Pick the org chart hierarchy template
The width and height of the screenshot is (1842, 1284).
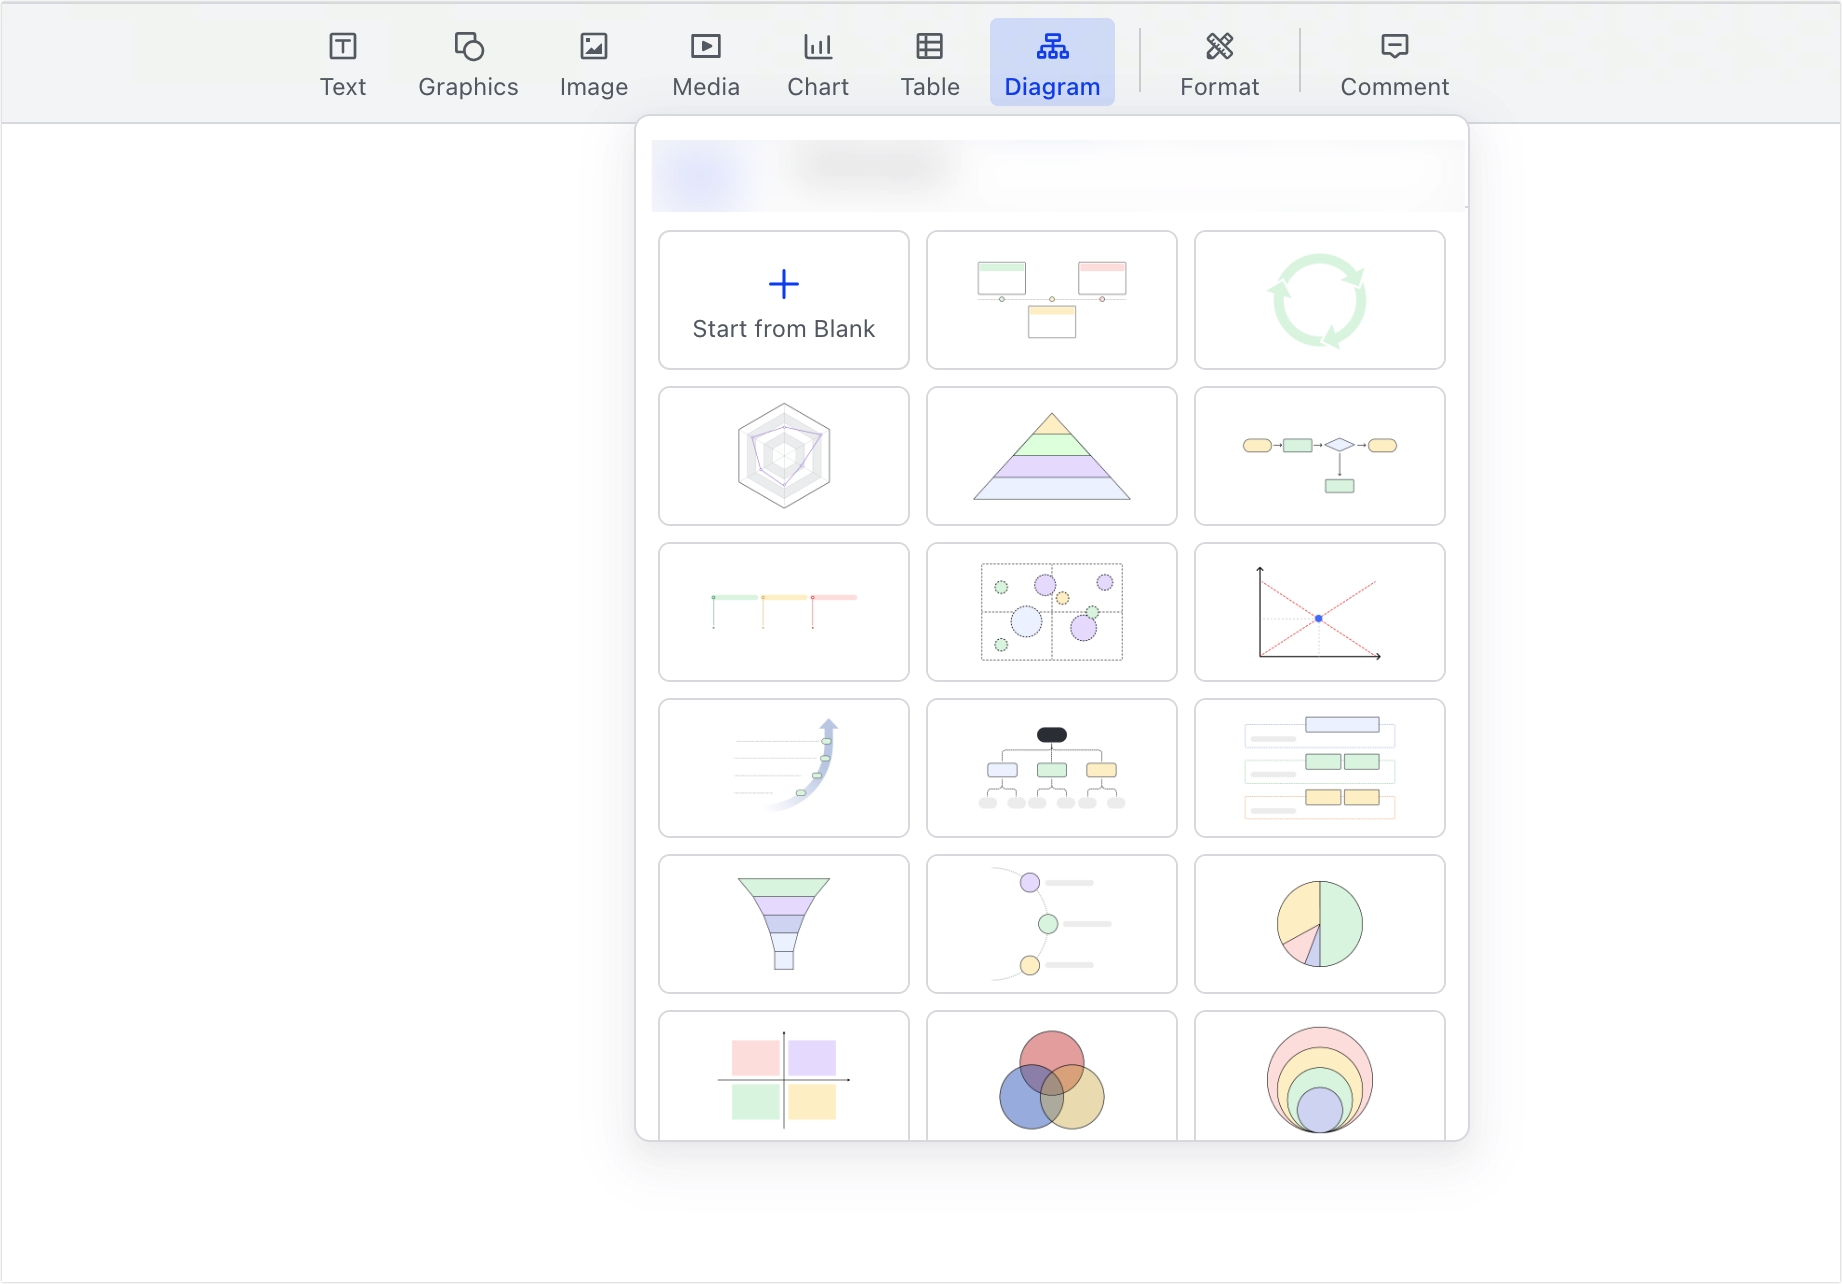pos(1052,768)
